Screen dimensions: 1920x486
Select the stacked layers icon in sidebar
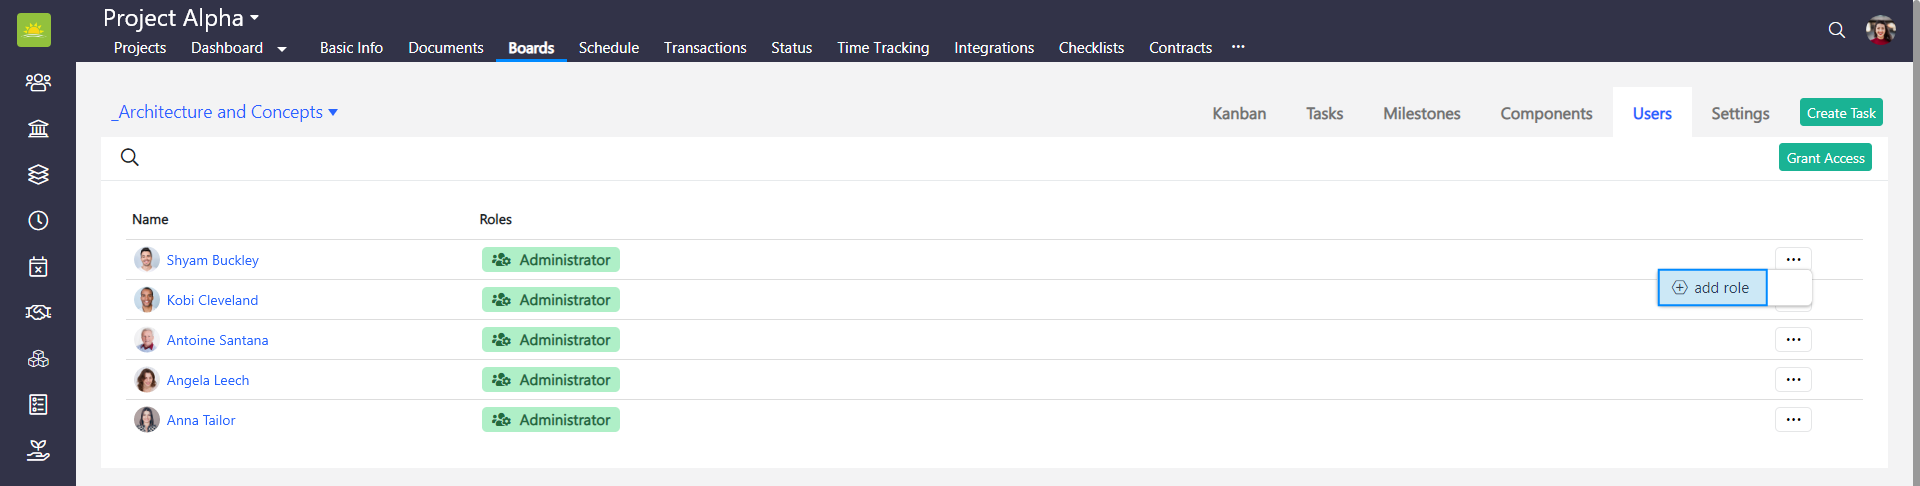(x=38, y=174)
